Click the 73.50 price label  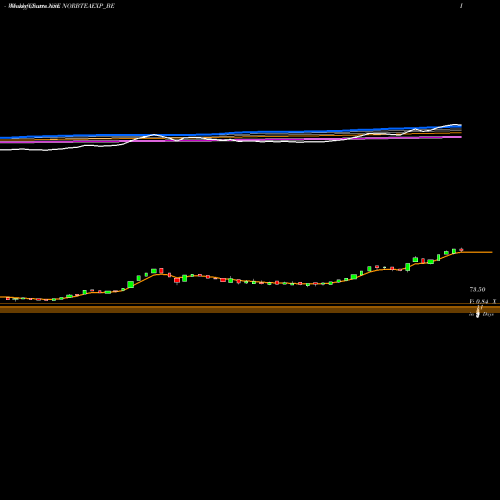tap(477, 289)
